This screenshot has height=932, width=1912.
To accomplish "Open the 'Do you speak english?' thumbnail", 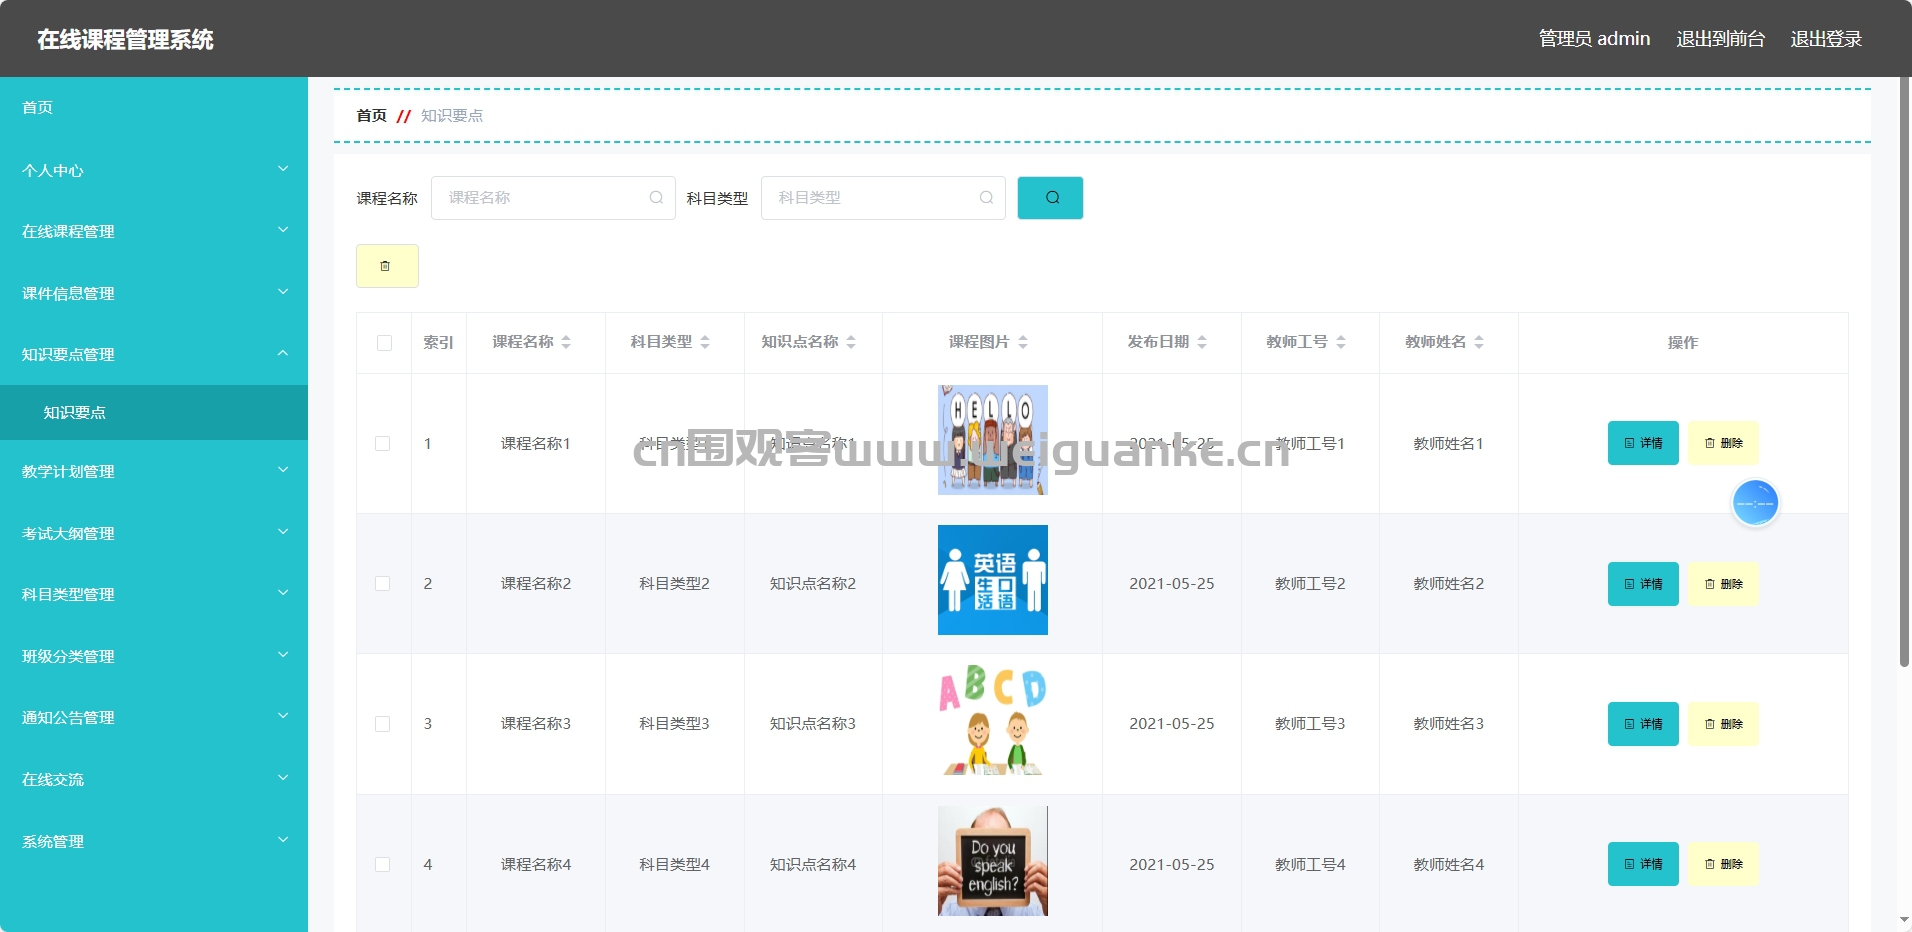I will (993, 861).
